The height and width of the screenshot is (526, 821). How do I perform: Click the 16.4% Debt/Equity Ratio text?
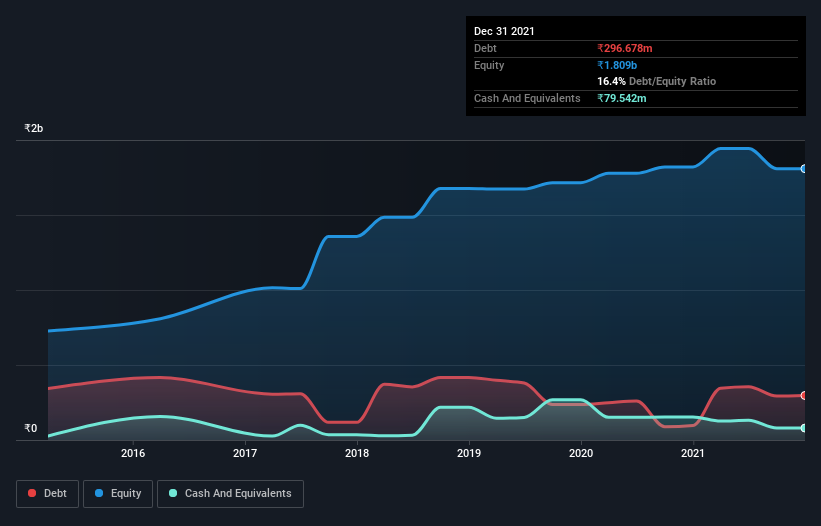click(x=657, y=81)
